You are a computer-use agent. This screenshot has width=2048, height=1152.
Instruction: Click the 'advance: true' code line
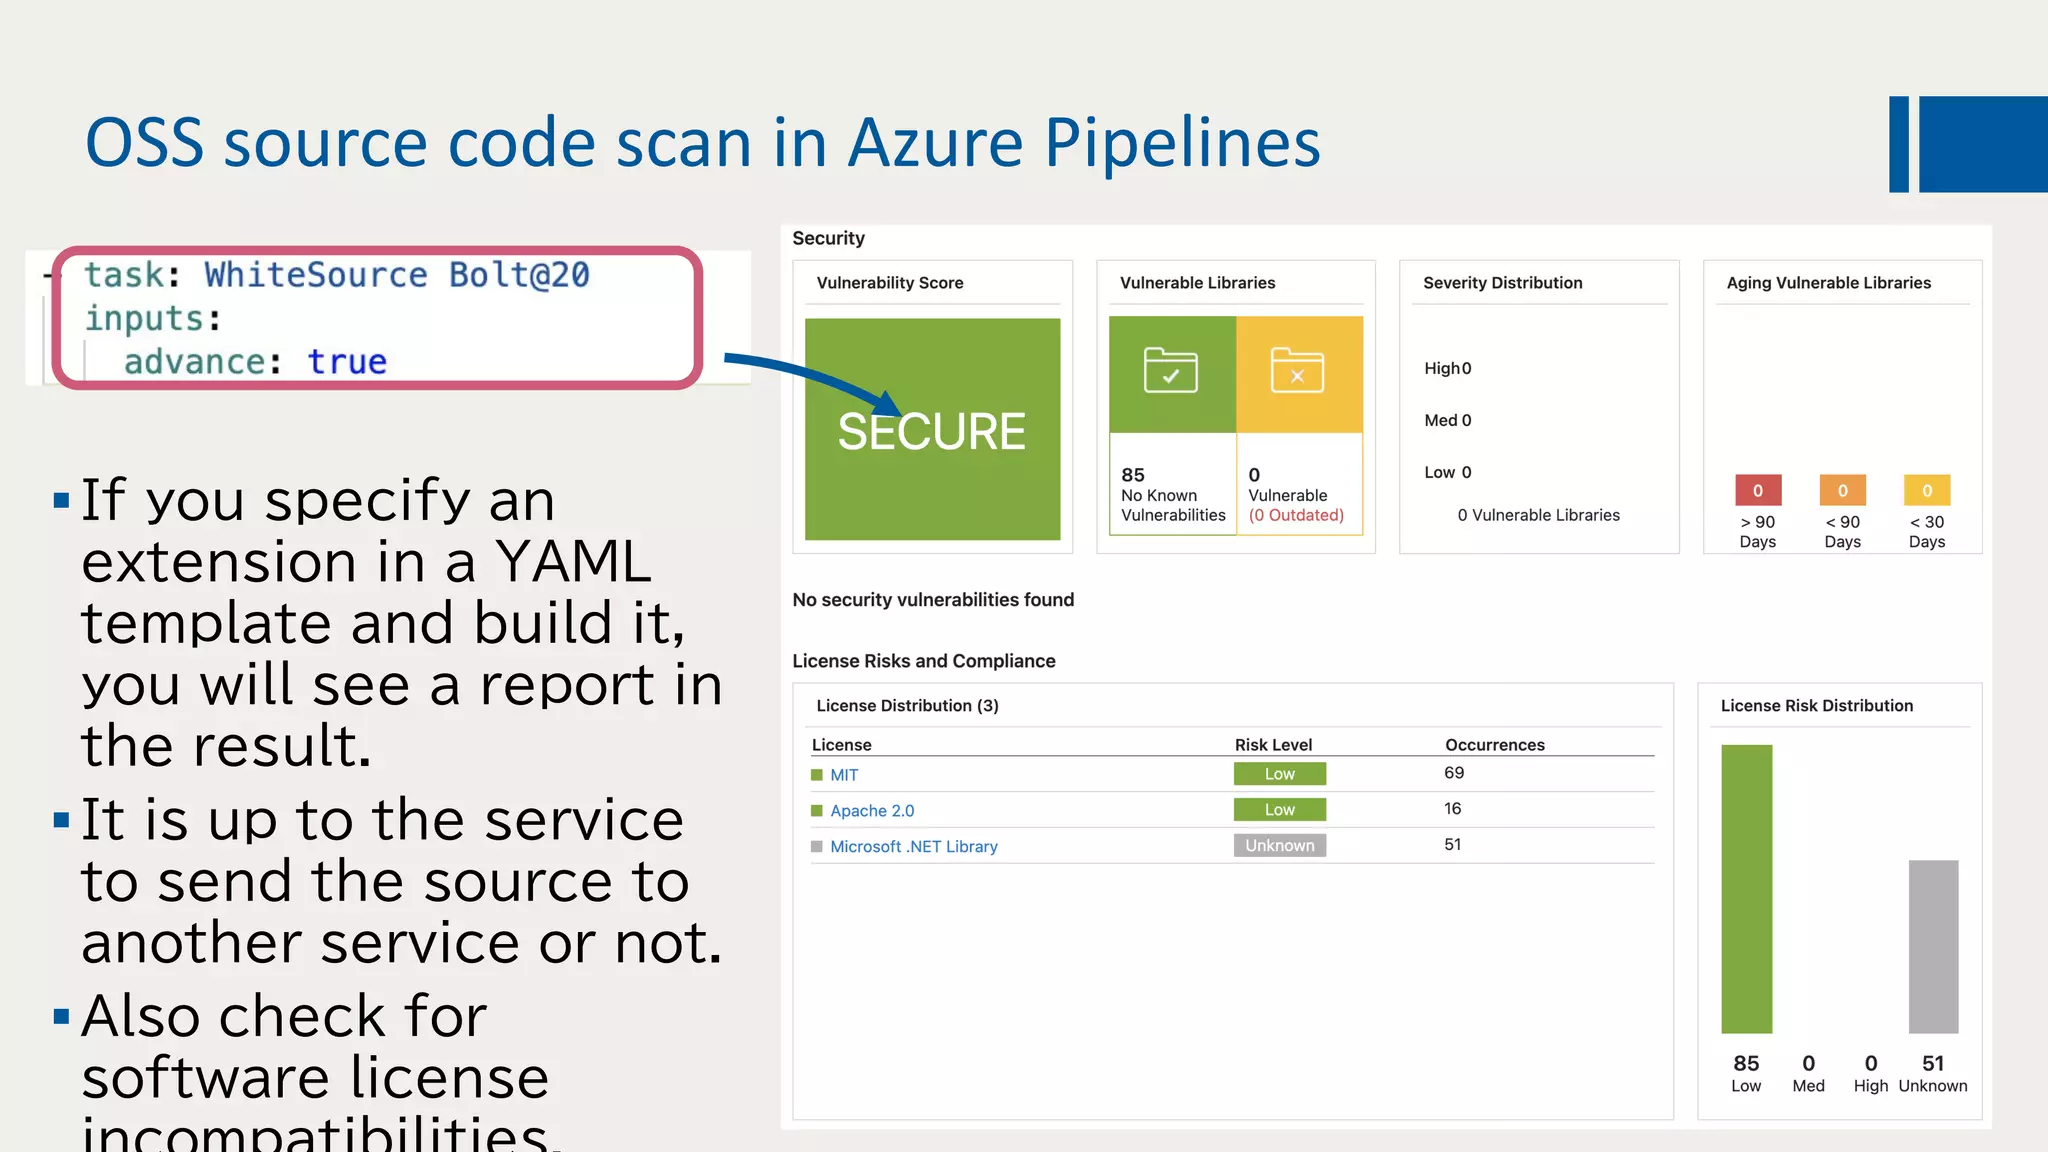pos(255,361)
